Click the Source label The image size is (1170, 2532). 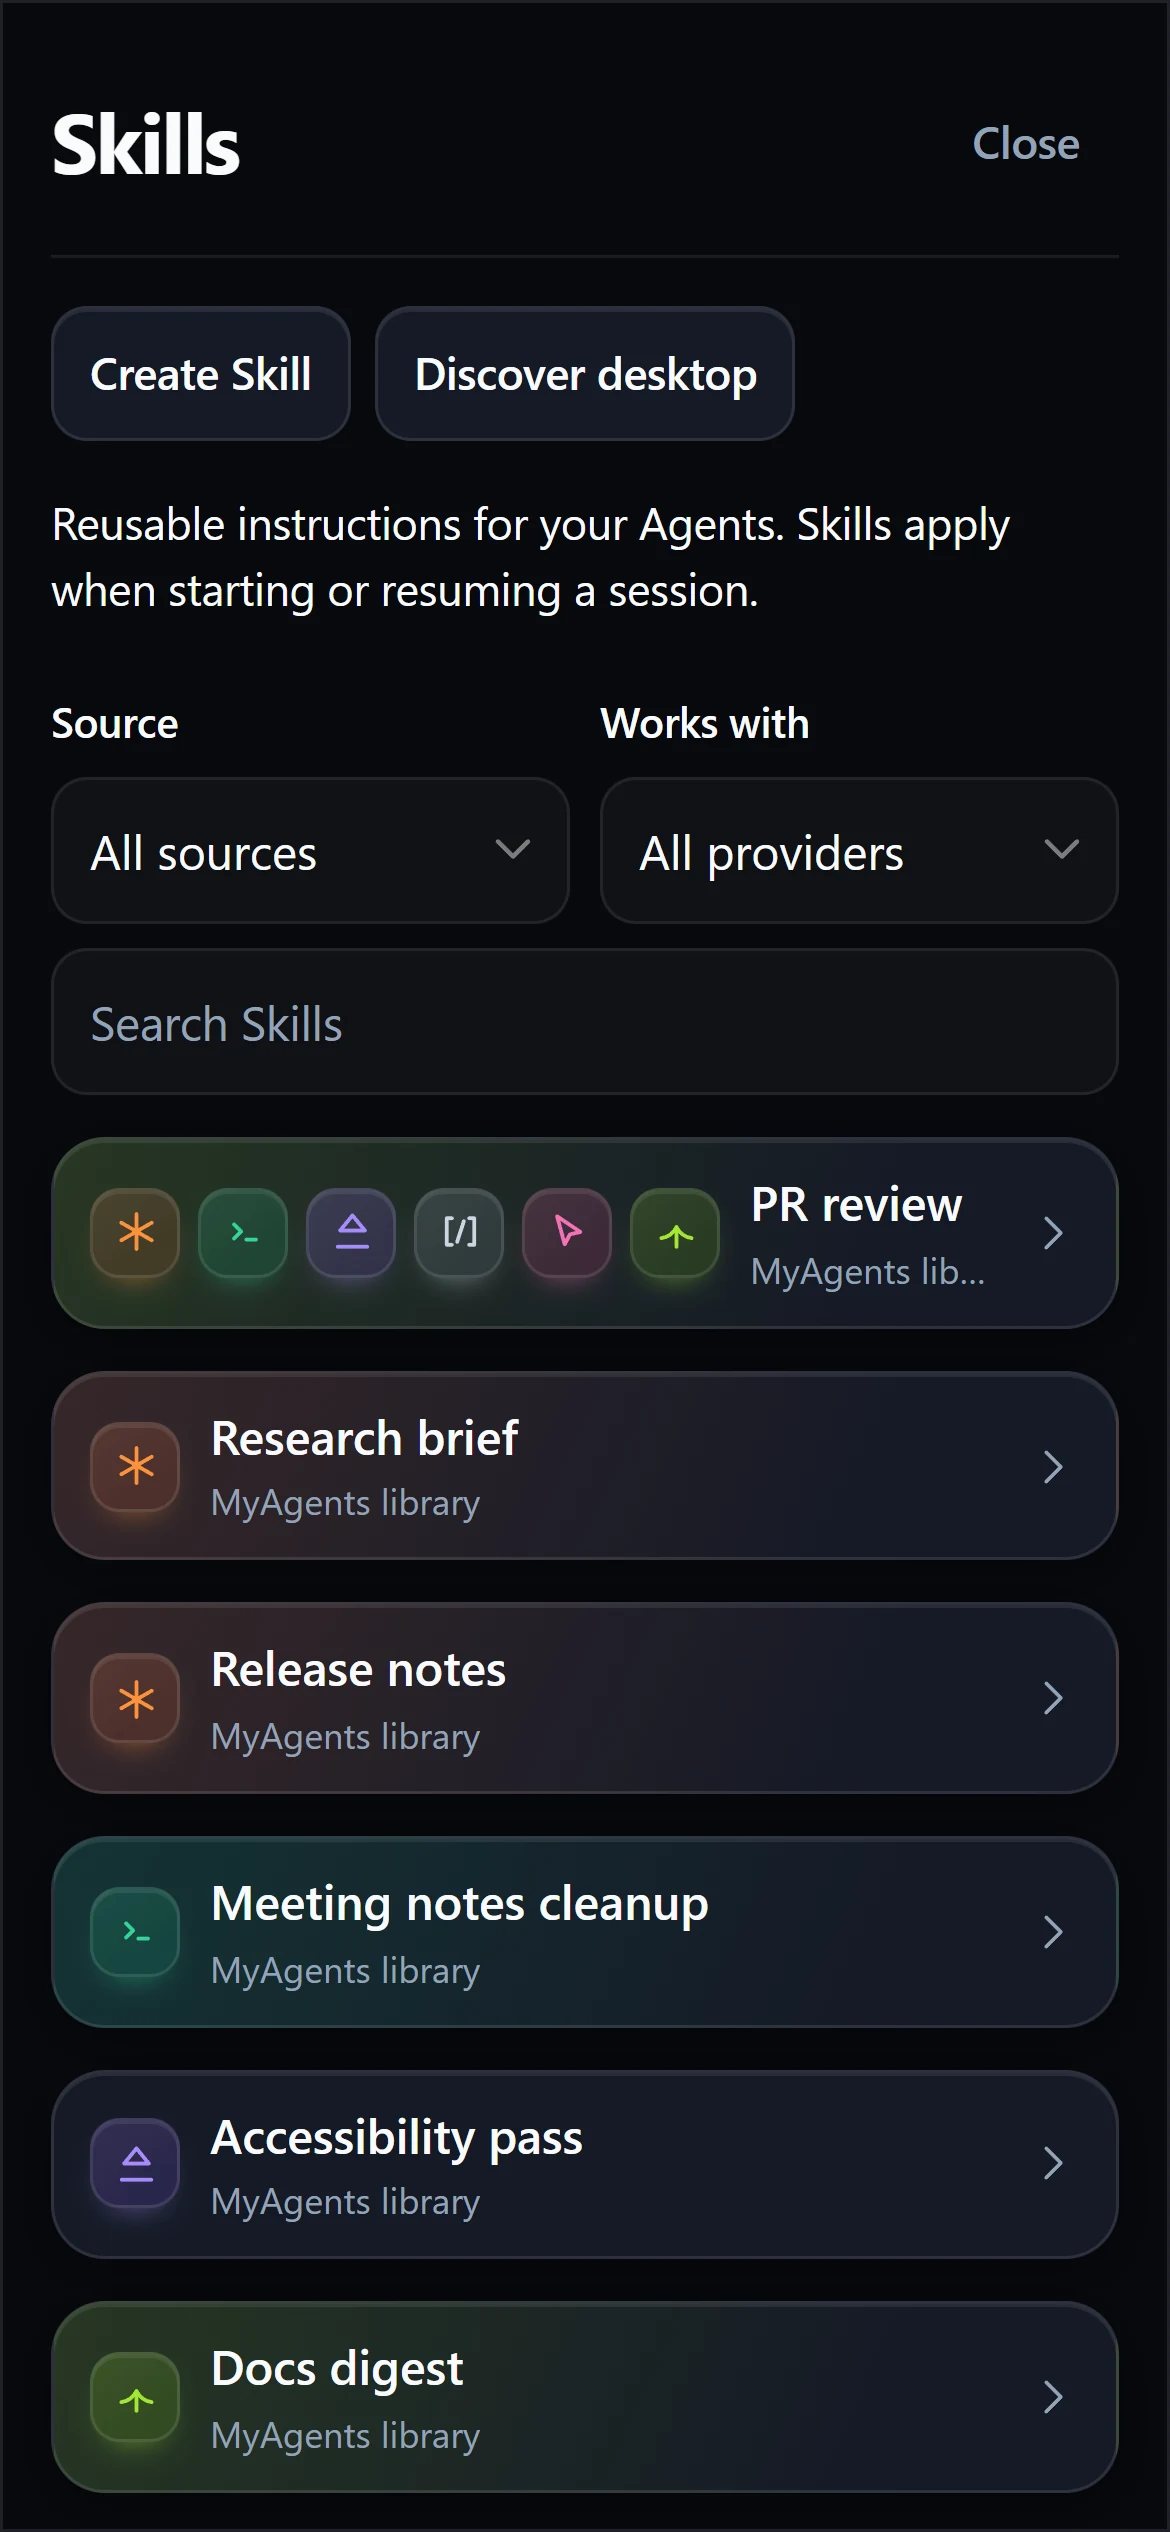pos(115,723)
